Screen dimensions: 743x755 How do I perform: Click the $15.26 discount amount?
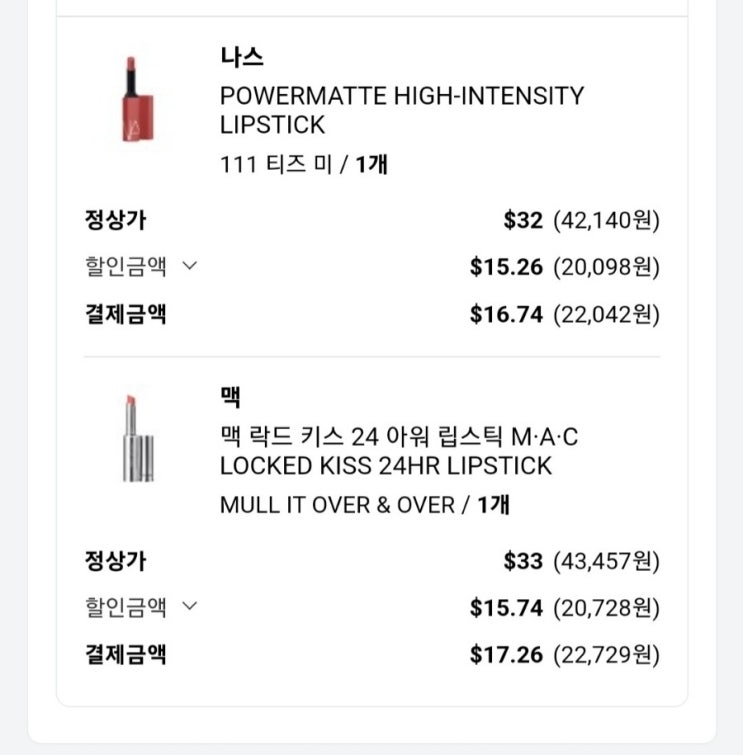(x=506, y=267)
